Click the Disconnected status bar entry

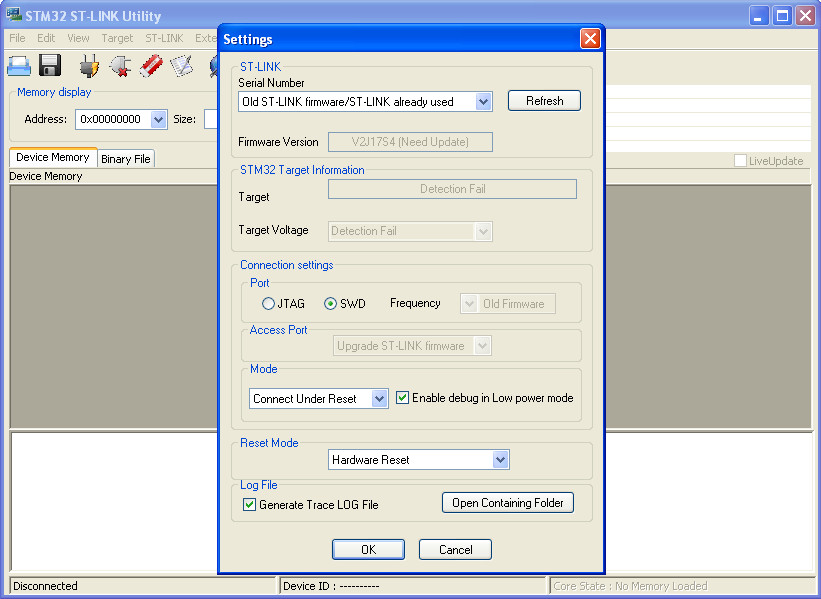point(142,586)
